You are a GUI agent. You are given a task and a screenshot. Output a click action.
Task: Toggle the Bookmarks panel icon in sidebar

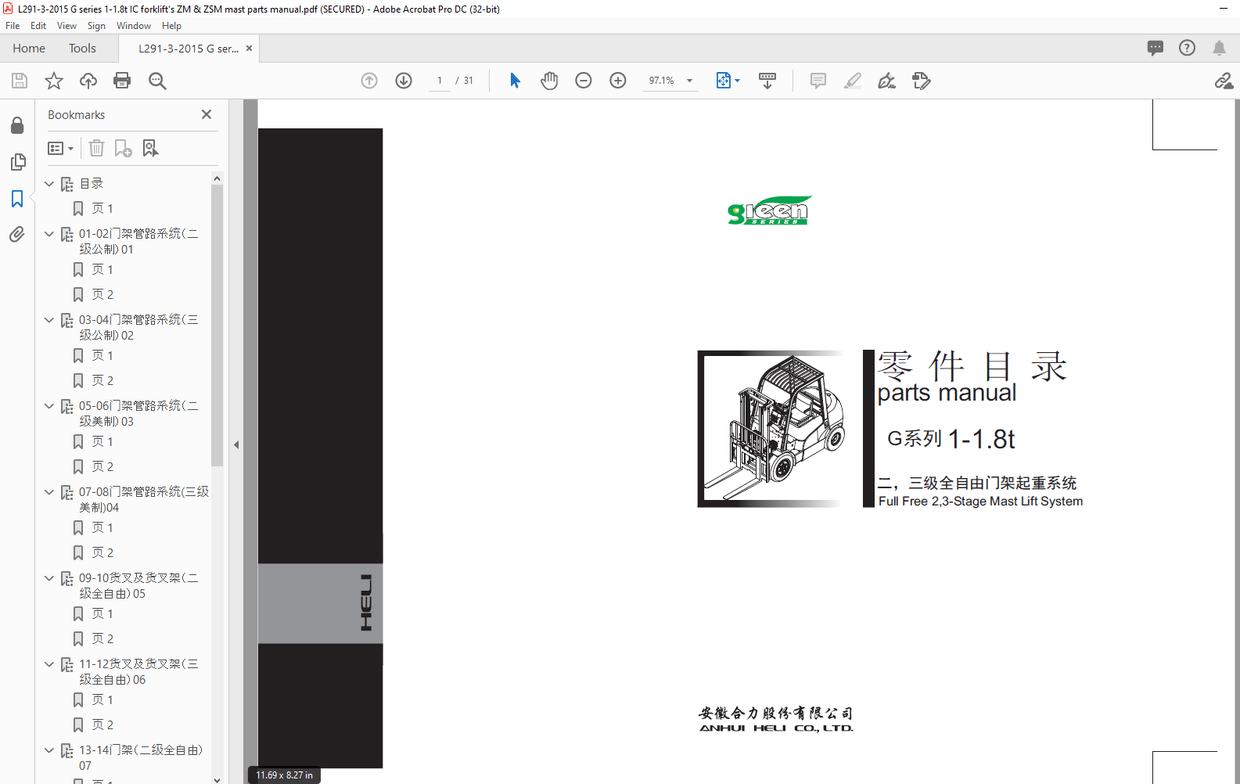pyautogui.click(x=17, y=199)
